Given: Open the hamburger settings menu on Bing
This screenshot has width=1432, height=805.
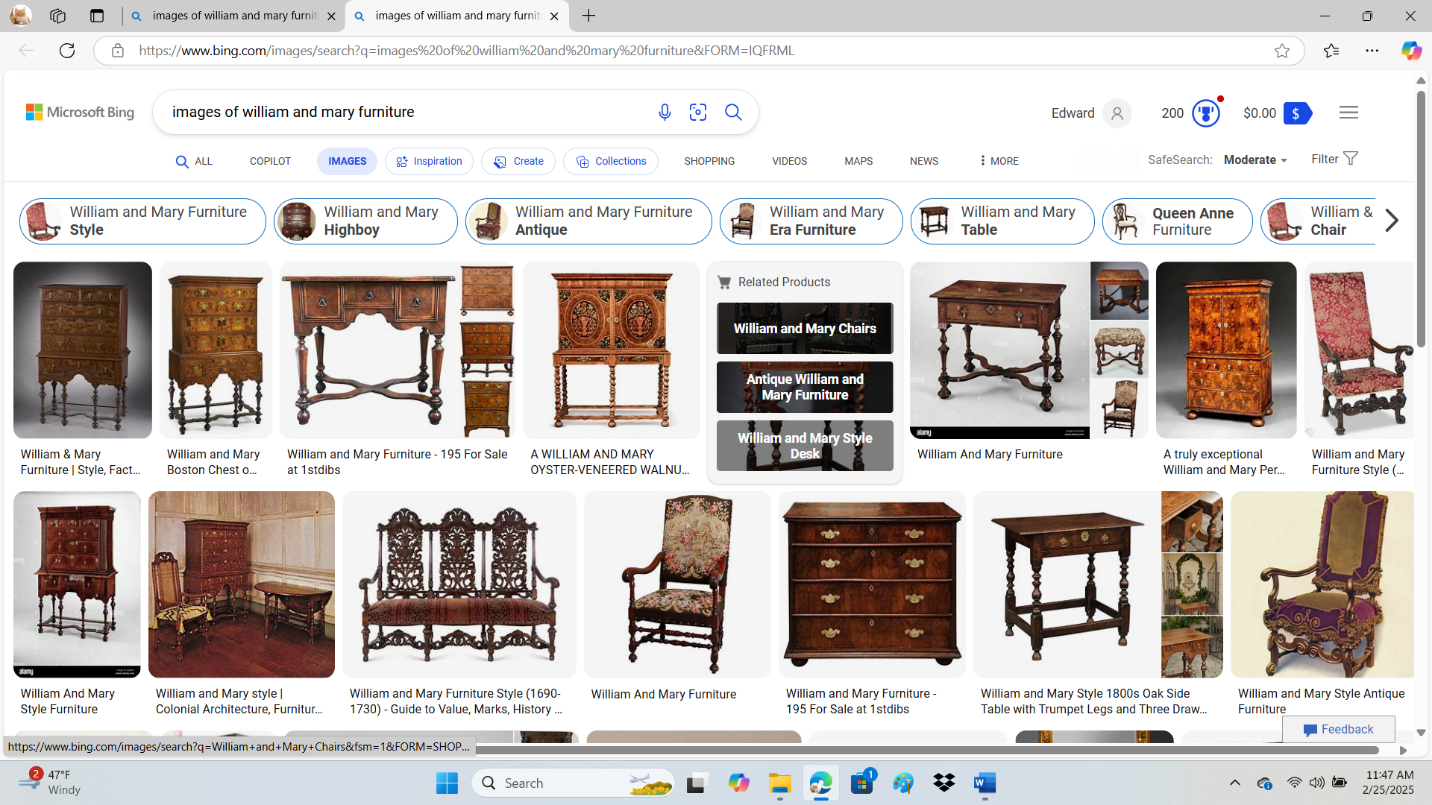Looking at the screenshot, I should pos(1348,113).
